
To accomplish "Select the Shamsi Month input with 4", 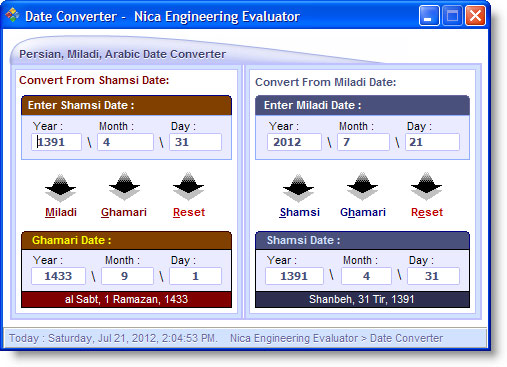I will pyautogui.click(x=125, y=142).
